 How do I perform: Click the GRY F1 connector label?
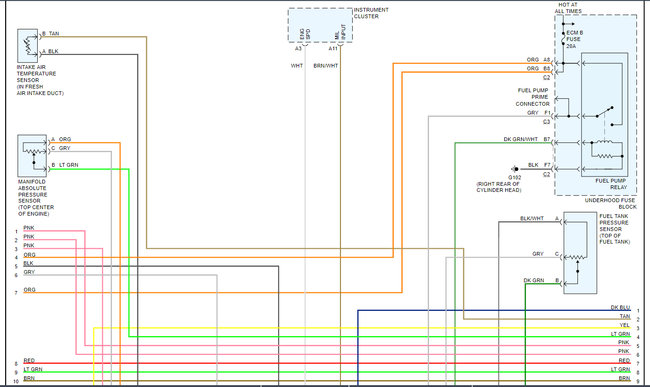[x=538, y=113]
